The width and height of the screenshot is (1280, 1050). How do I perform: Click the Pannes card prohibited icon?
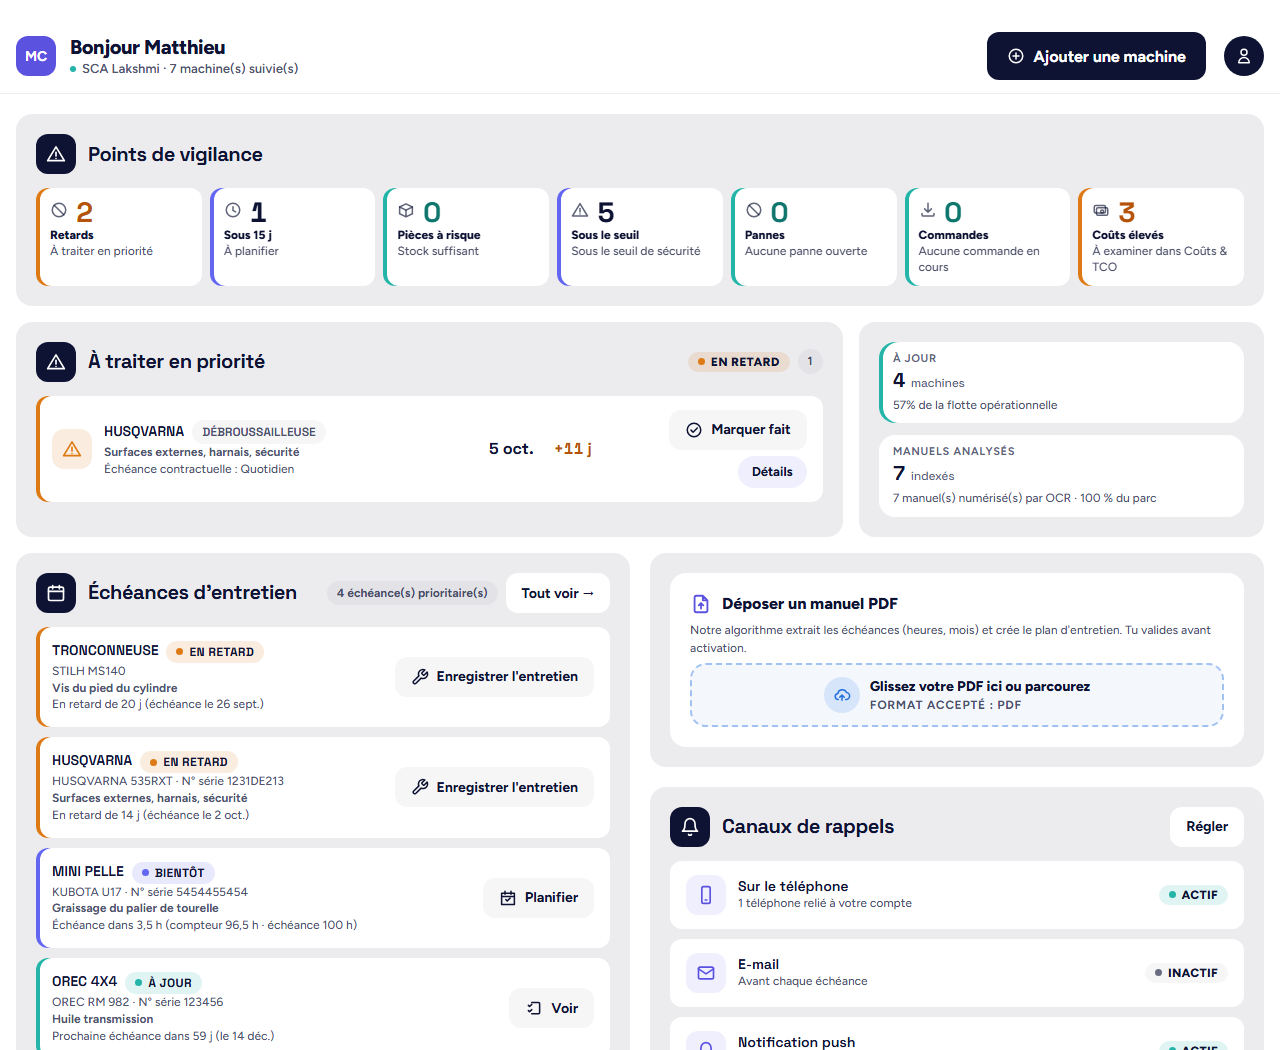tap(754, 211)
